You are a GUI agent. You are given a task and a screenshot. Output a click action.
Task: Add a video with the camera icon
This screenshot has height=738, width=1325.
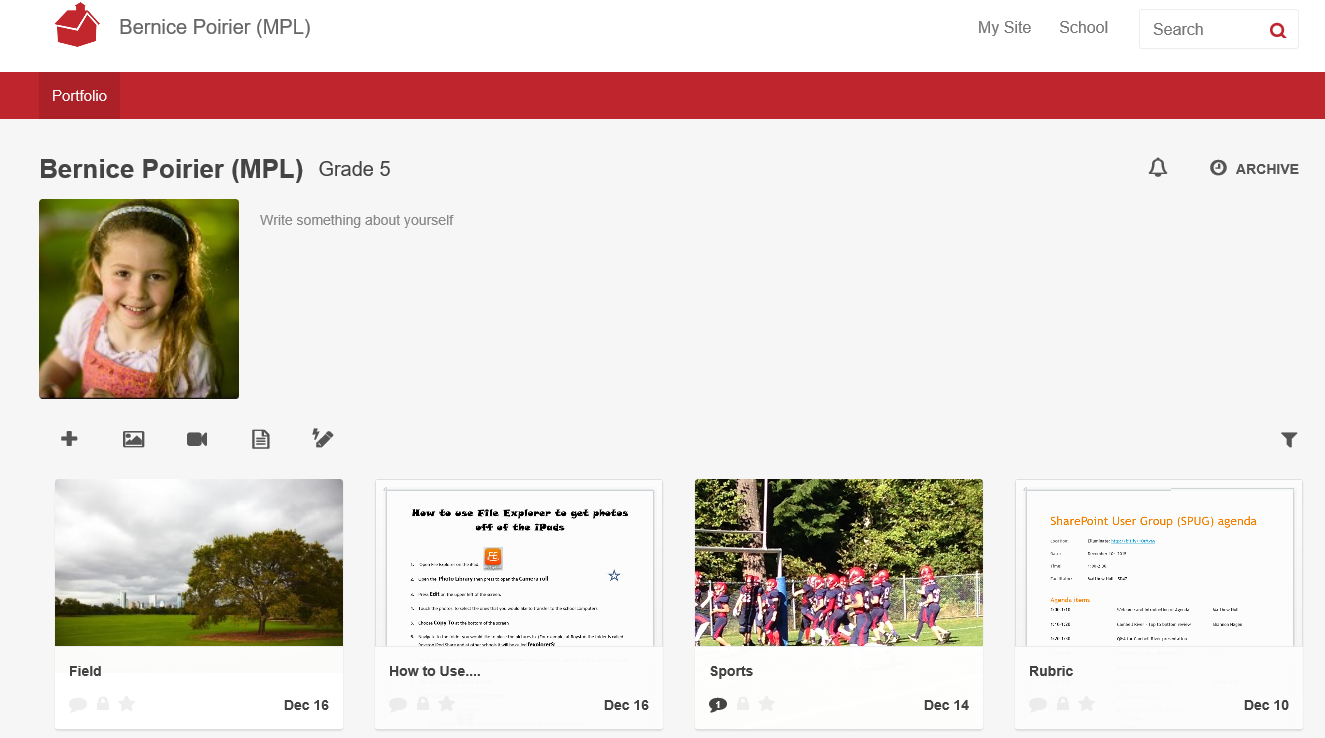(x=197, y=439)
